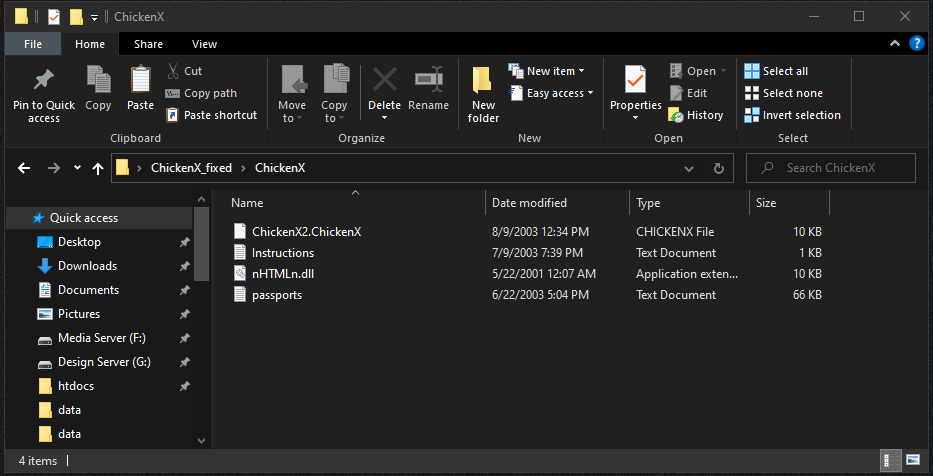
Task: Sort by Date modified column header
Action: 558,203
